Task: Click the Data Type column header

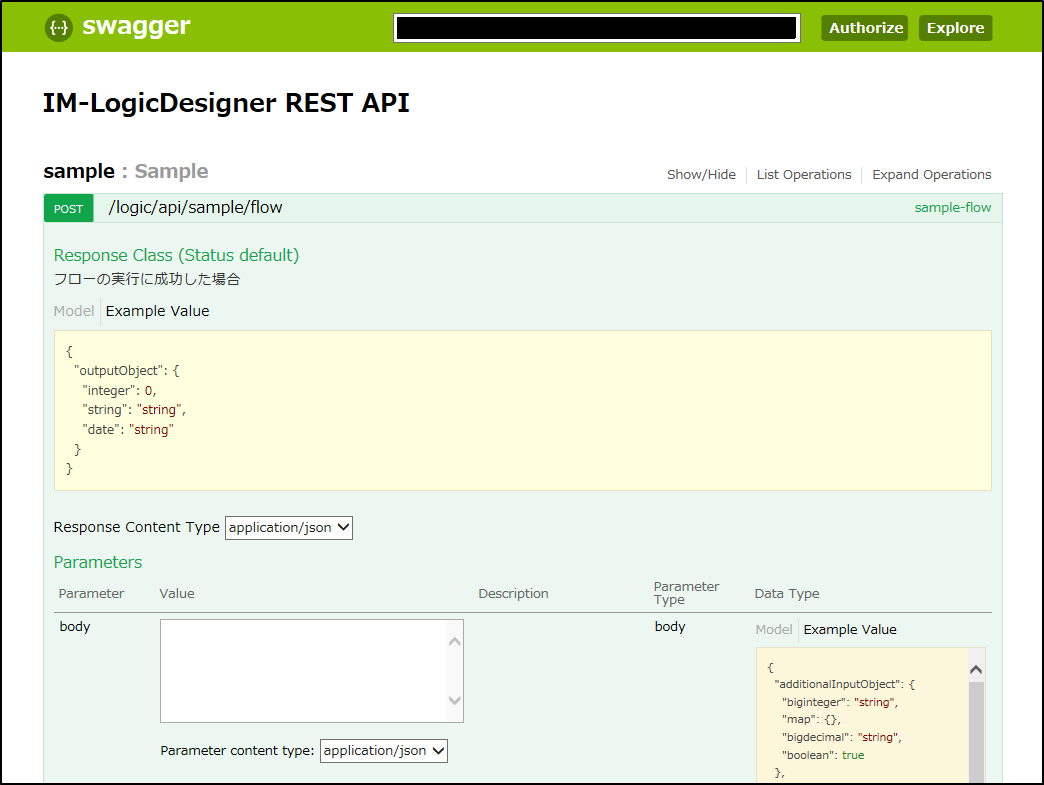Action: [786, 593]
